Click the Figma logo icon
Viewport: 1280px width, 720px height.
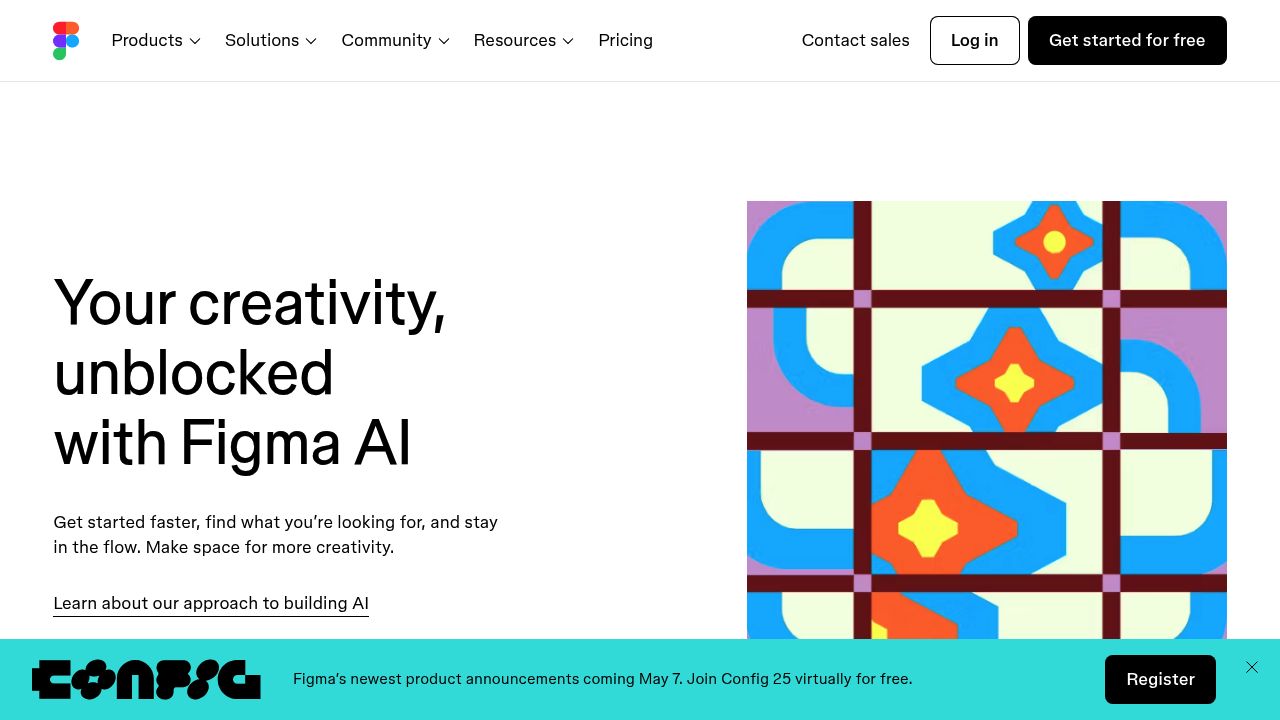click(66, 41)
